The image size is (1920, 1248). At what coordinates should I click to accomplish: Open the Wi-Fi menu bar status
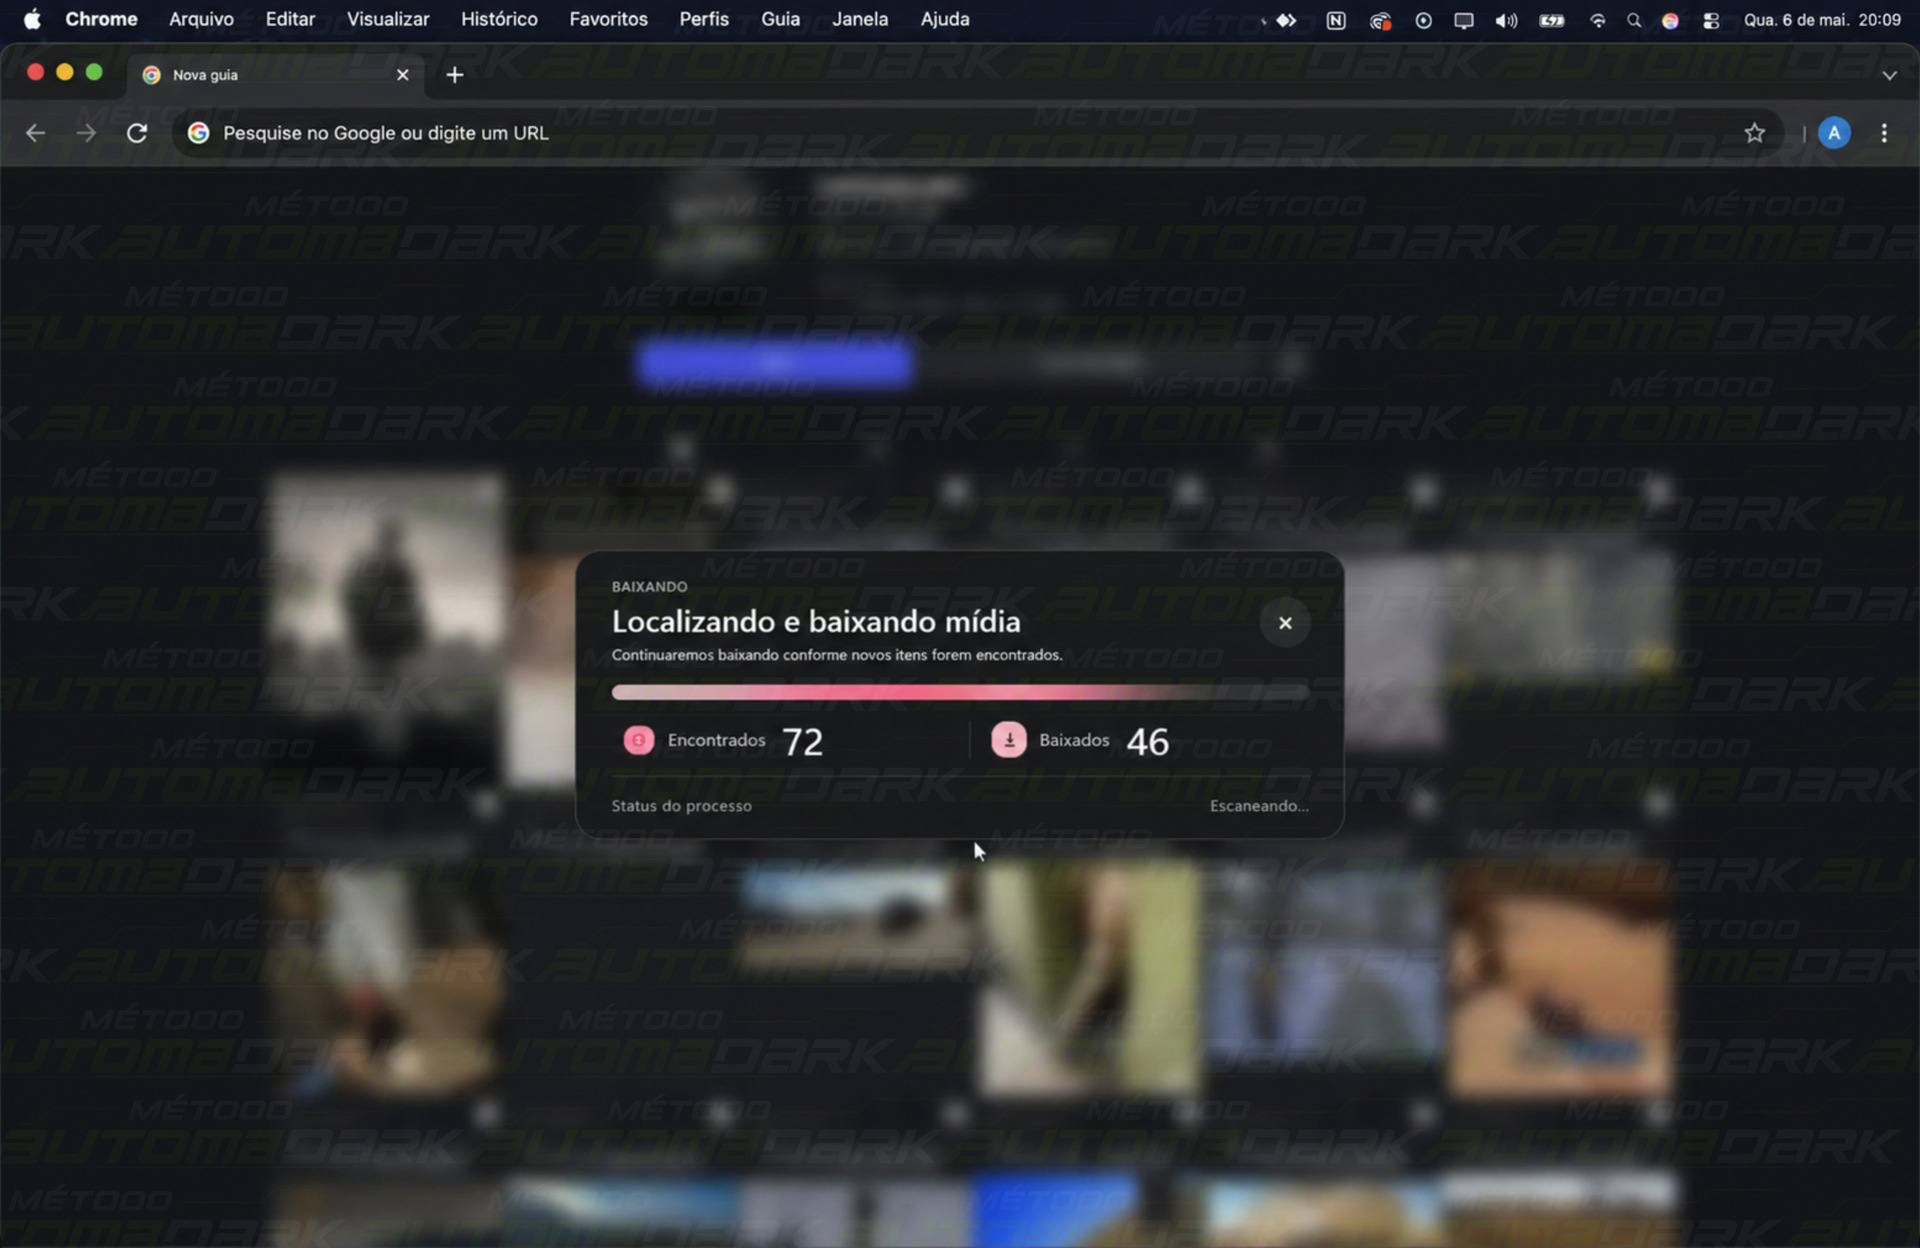1597,20
